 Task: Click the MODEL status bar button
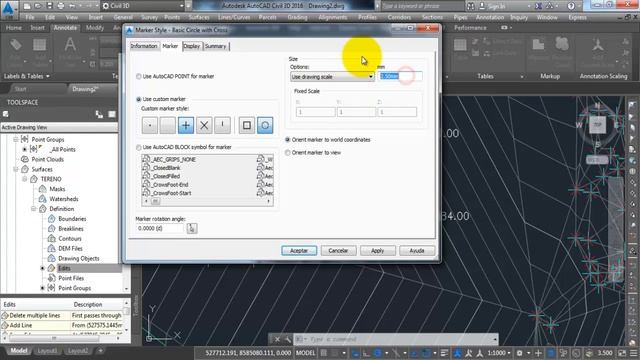coord(305,353)
